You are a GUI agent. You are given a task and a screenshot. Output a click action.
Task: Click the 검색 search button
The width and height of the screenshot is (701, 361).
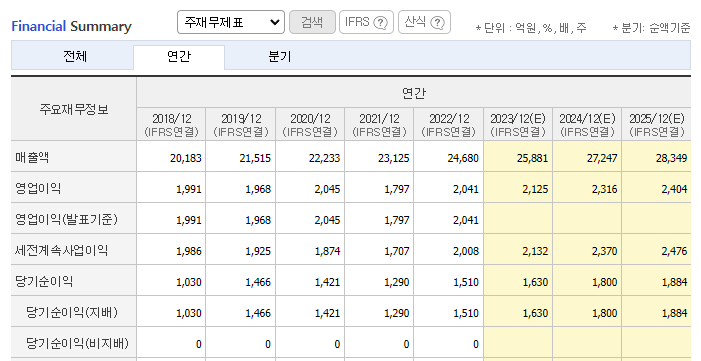[x=312, y=22]
